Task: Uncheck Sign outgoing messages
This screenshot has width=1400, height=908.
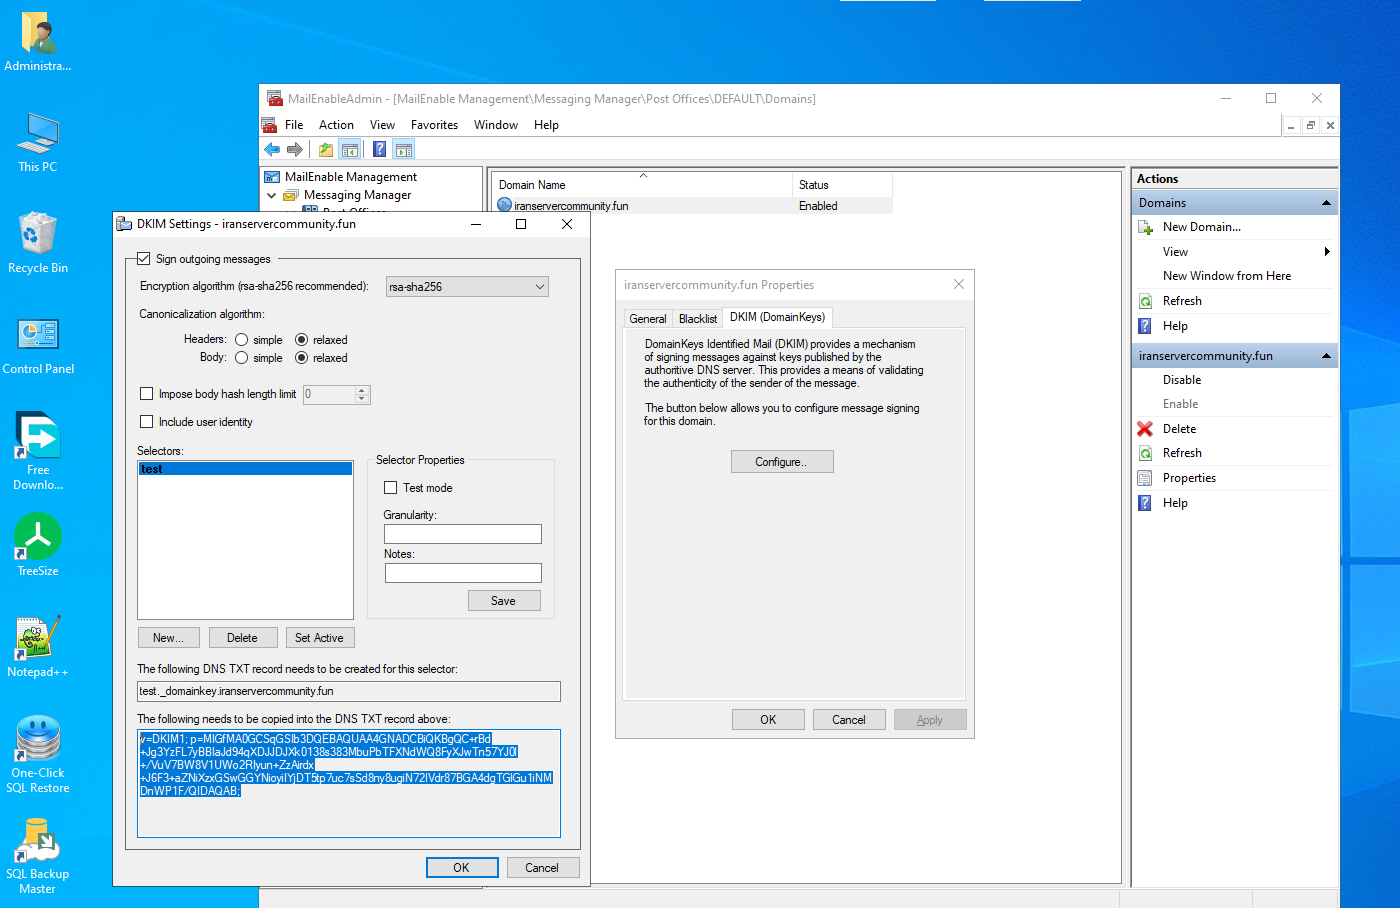Action: click(144, 259)
